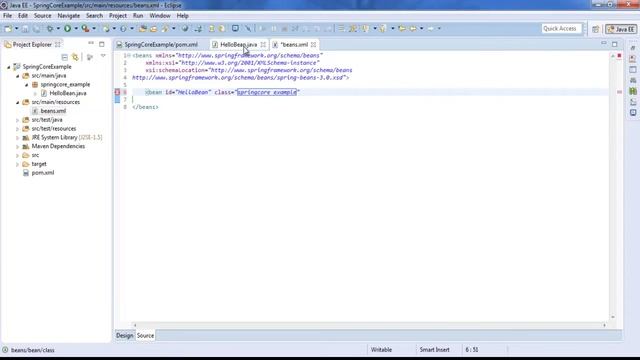
Task: Open the Navigate menu
Action: 69,16
